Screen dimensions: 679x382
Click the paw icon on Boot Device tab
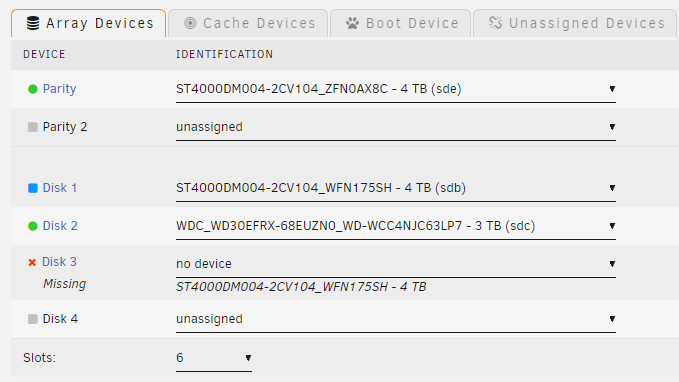(352, 23)
